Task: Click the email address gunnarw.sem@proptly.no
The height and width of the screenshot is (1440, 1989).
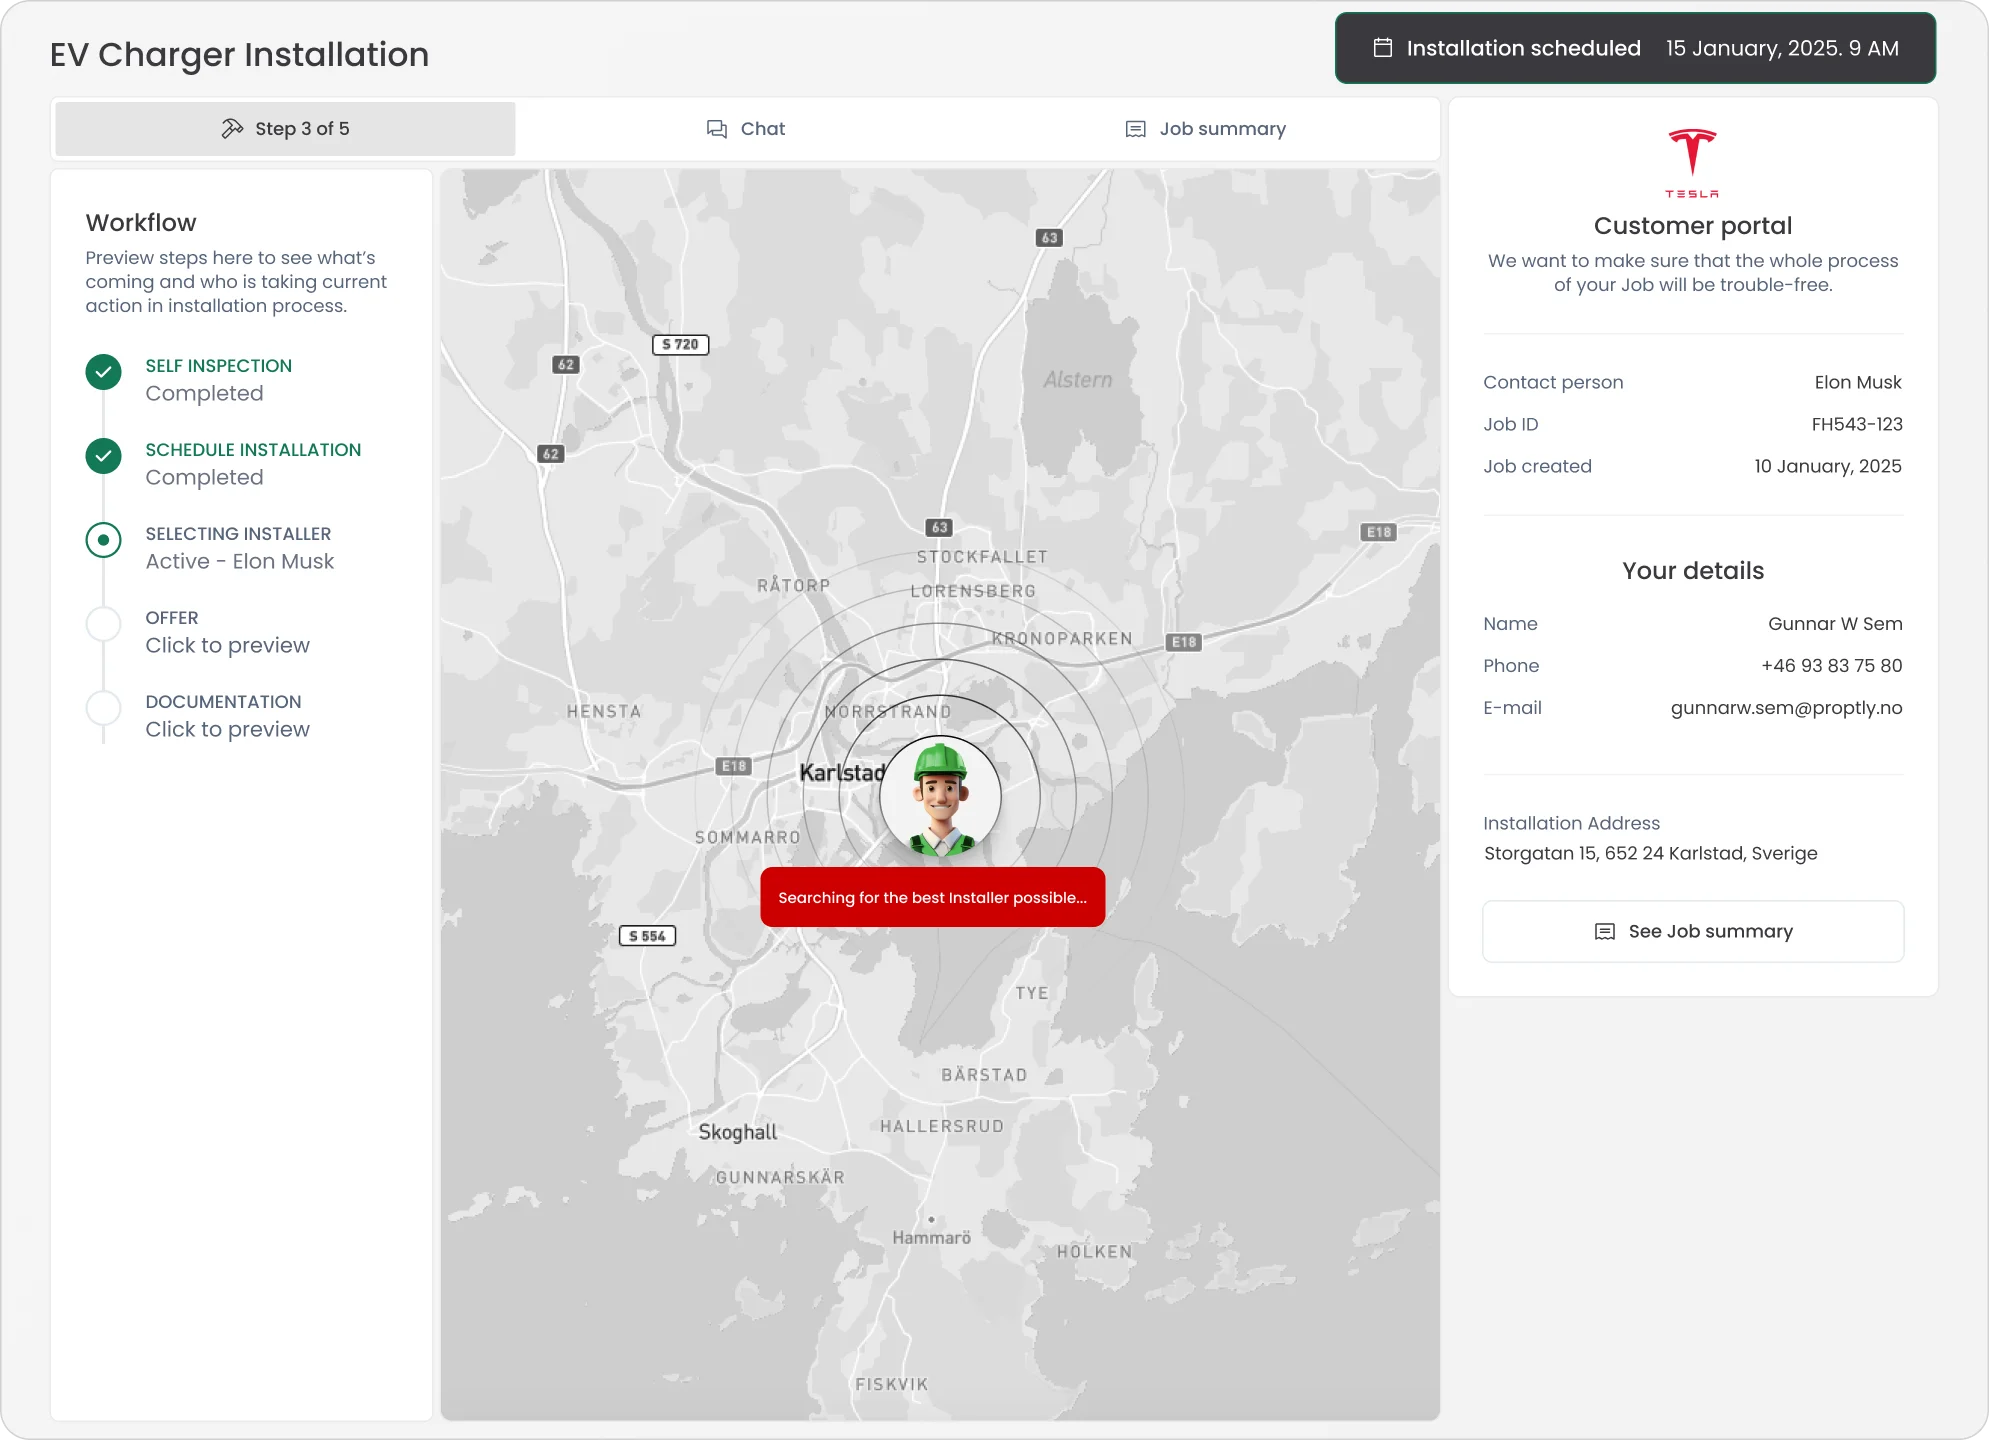Action: click(x=1786, y=708)
